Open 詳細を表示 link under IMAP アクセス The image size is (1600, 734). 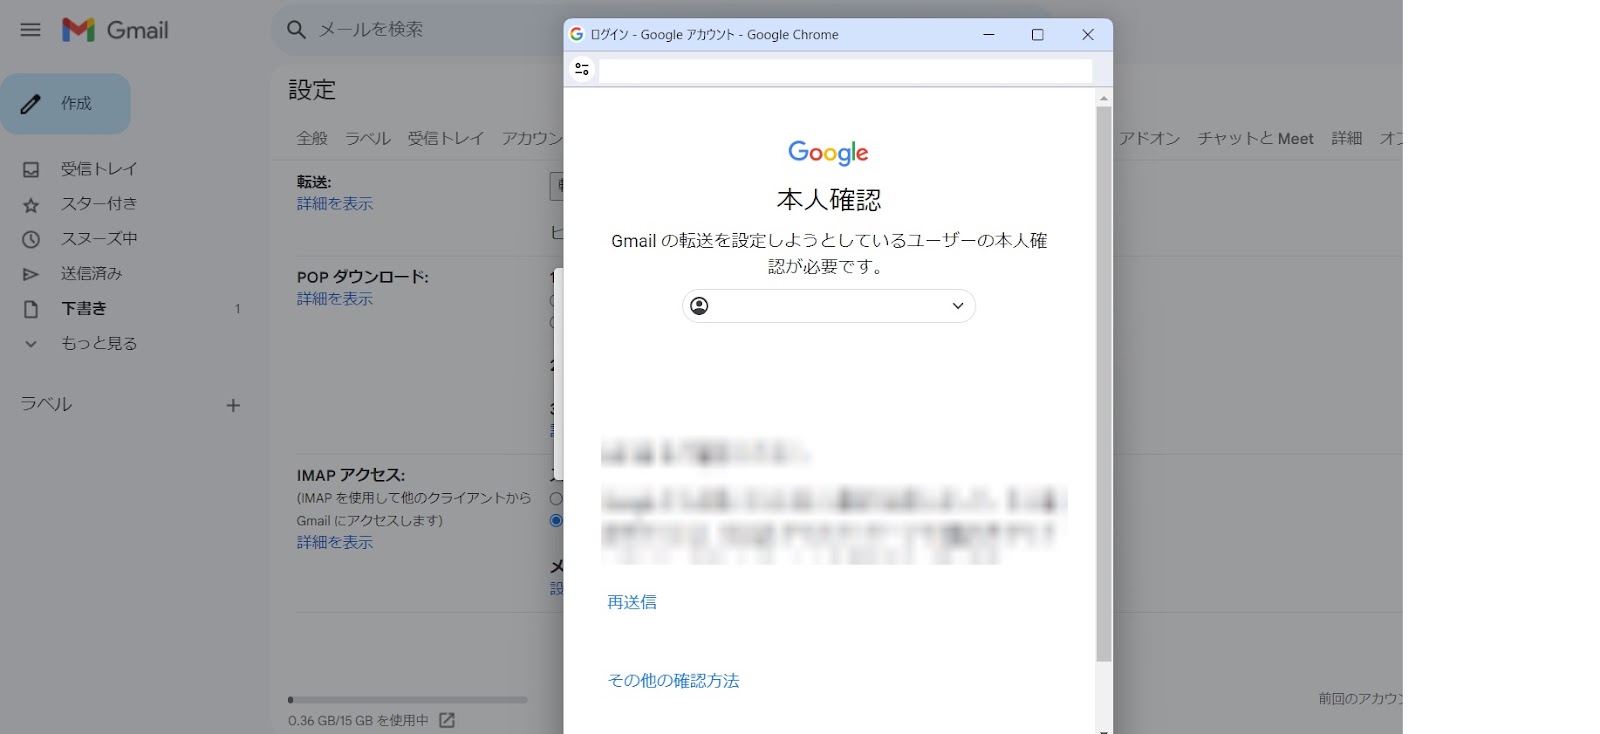coord(335,542)
